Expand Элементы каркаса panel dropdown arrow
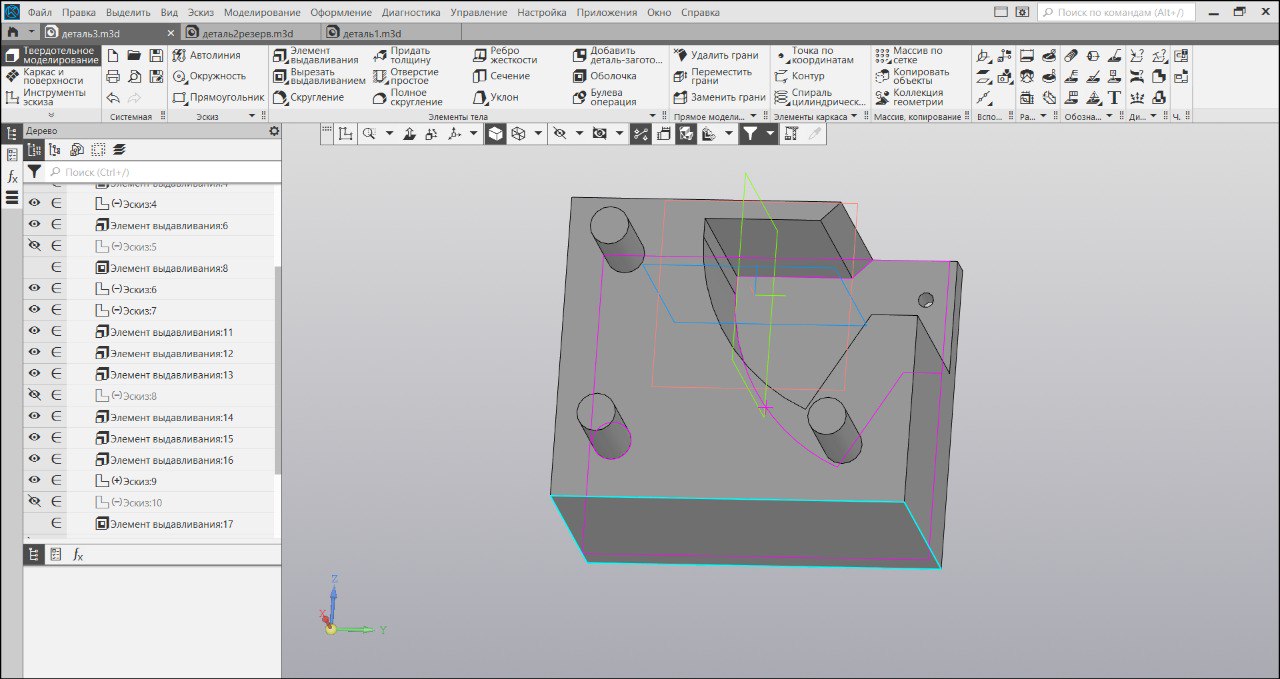Viewport: 1280px width, 679px height. (854, 116)
